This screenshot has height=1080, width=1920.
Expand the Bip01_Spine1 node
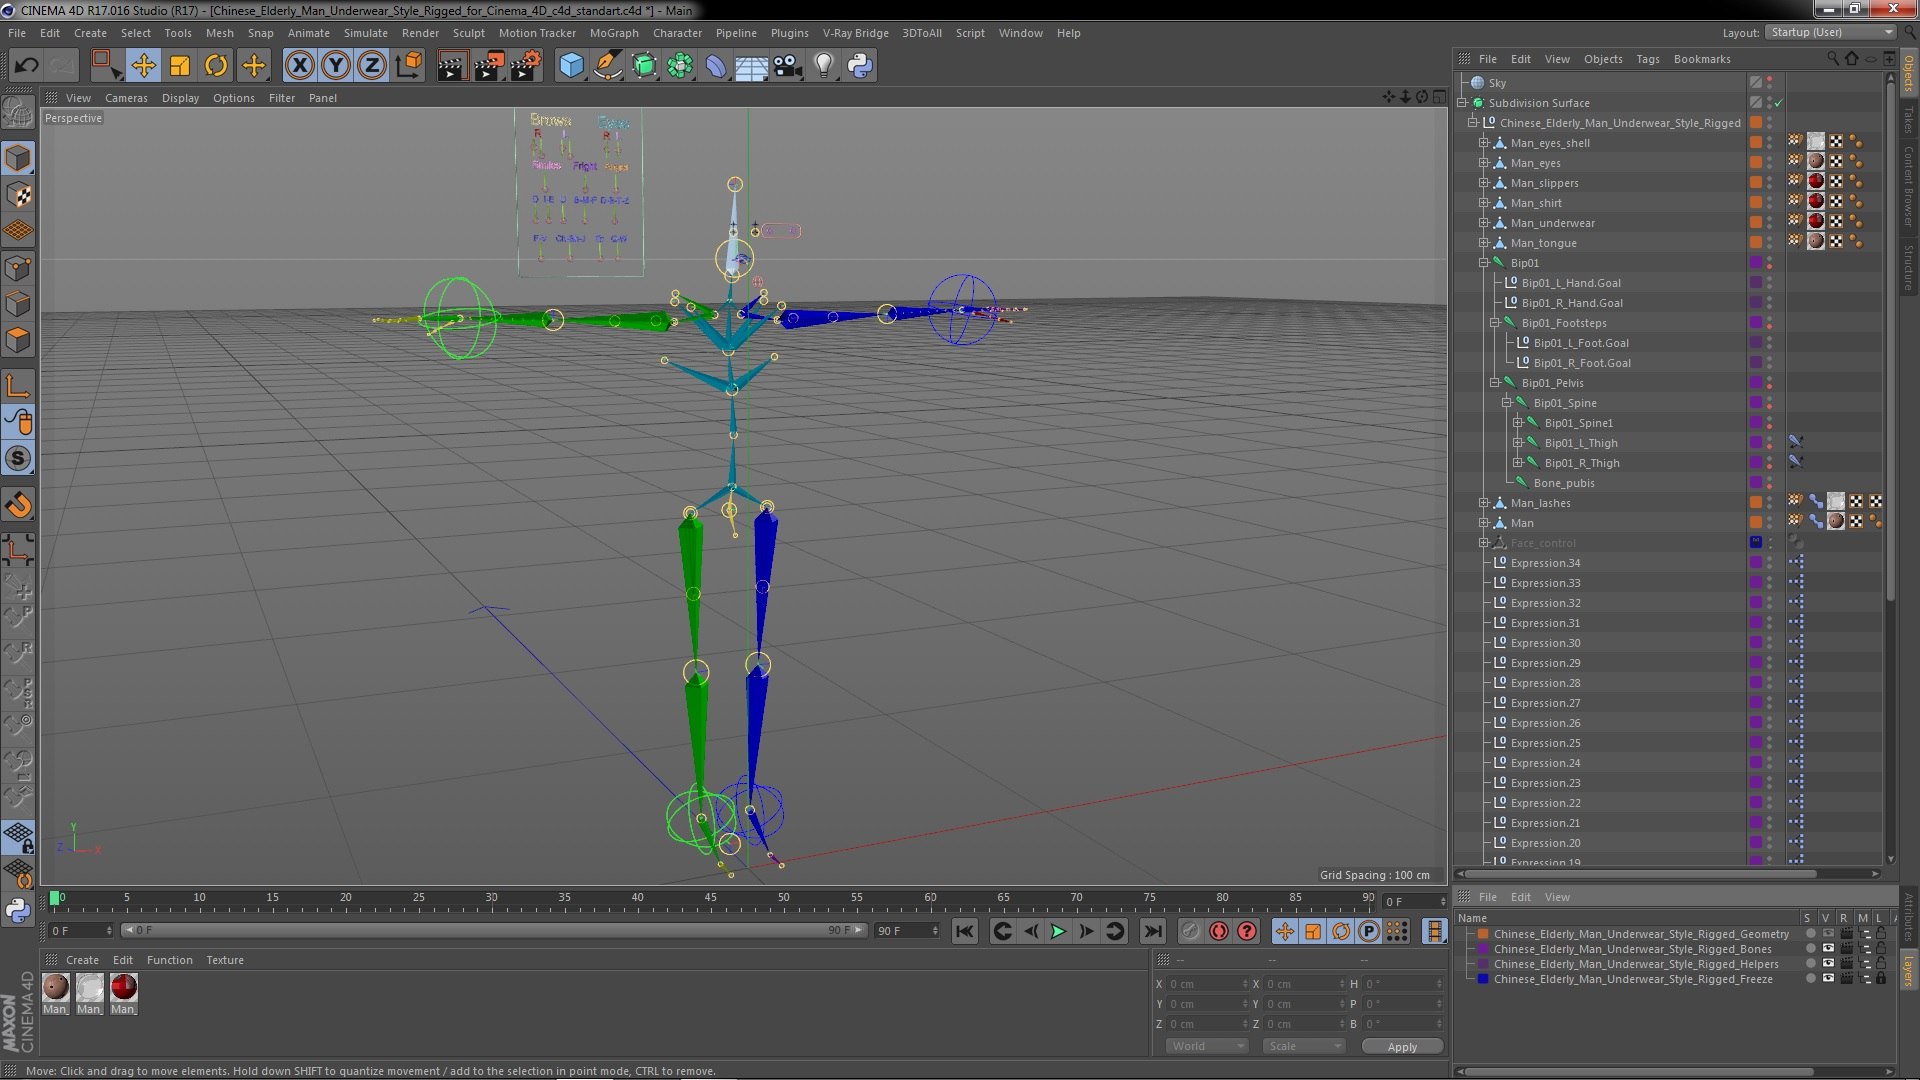click(1517, 423)
